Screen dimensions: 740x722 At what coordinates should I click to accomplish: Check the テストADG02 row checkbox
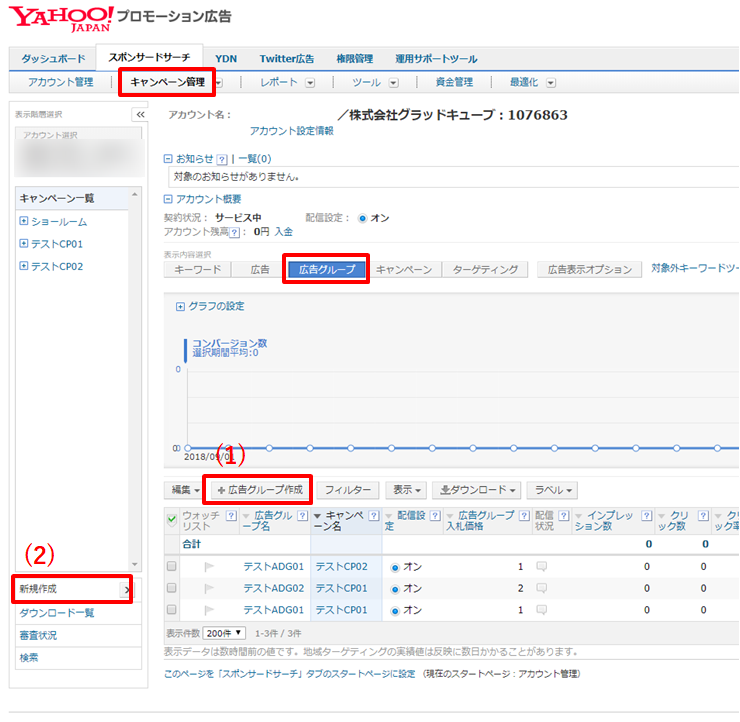tap(172, 588)
